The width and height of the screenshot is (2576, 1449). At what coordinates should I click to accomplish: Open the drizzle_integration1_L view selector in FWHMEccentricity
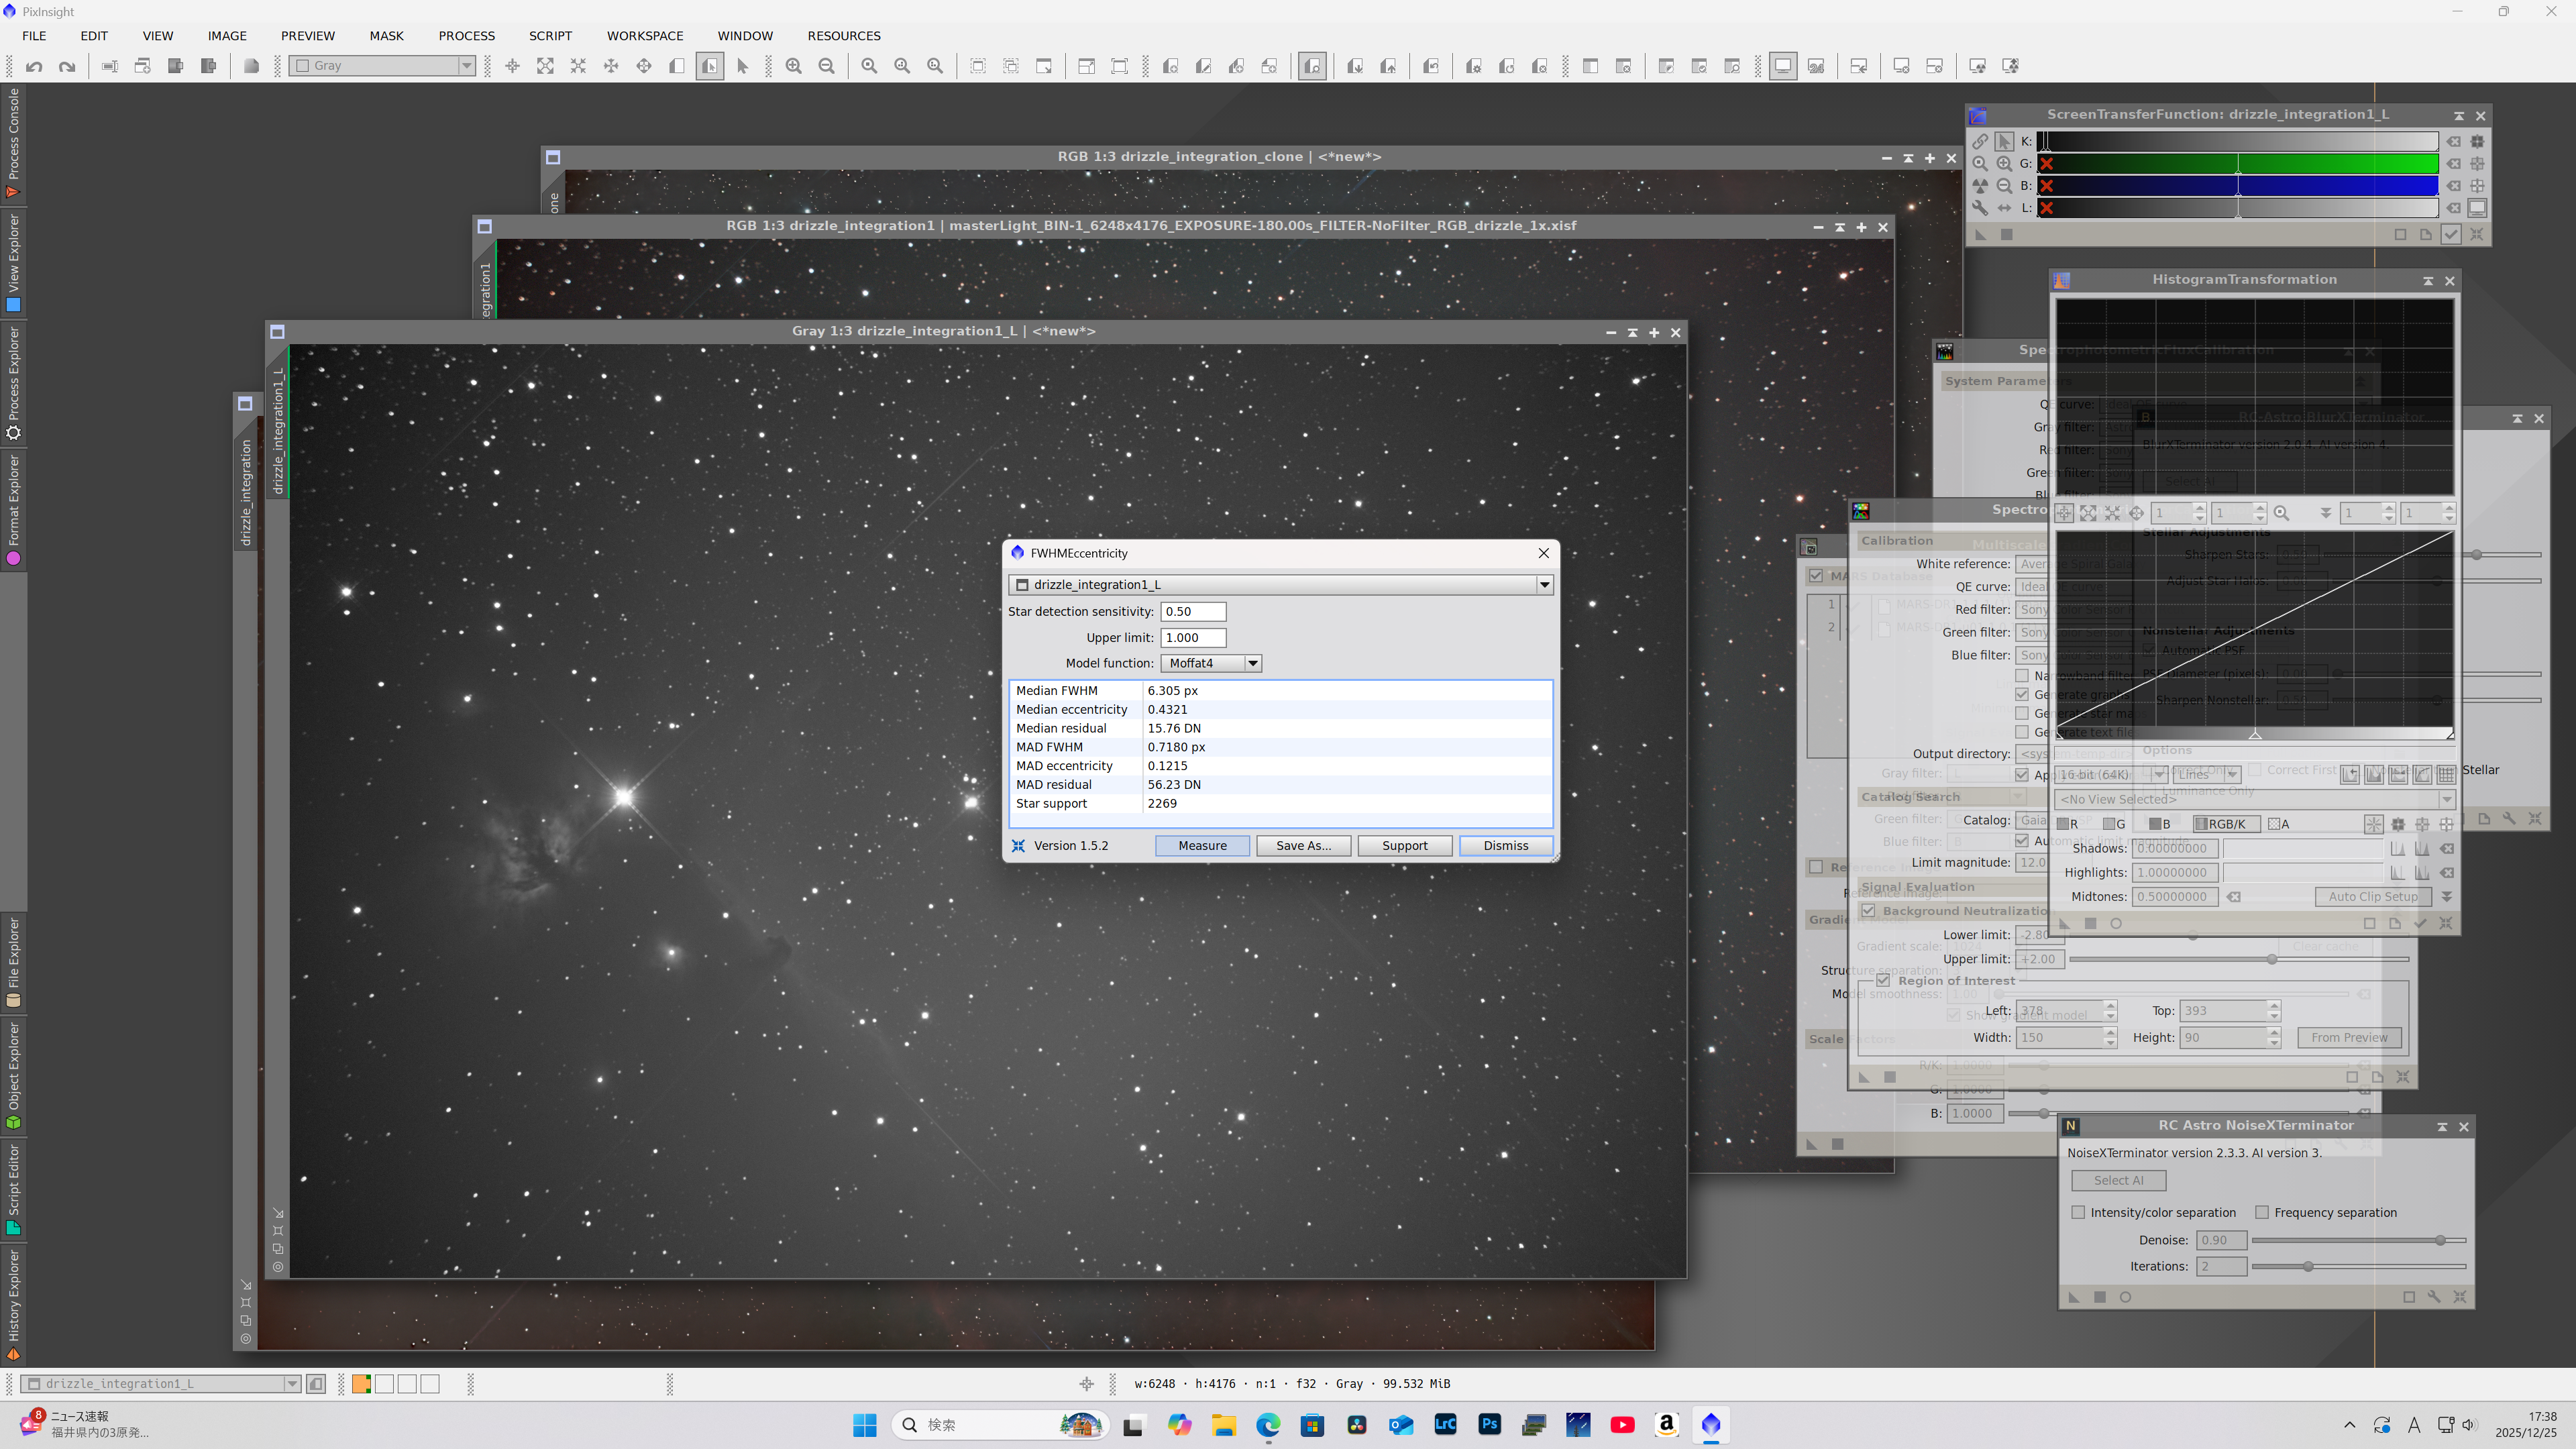[1544, 584]
